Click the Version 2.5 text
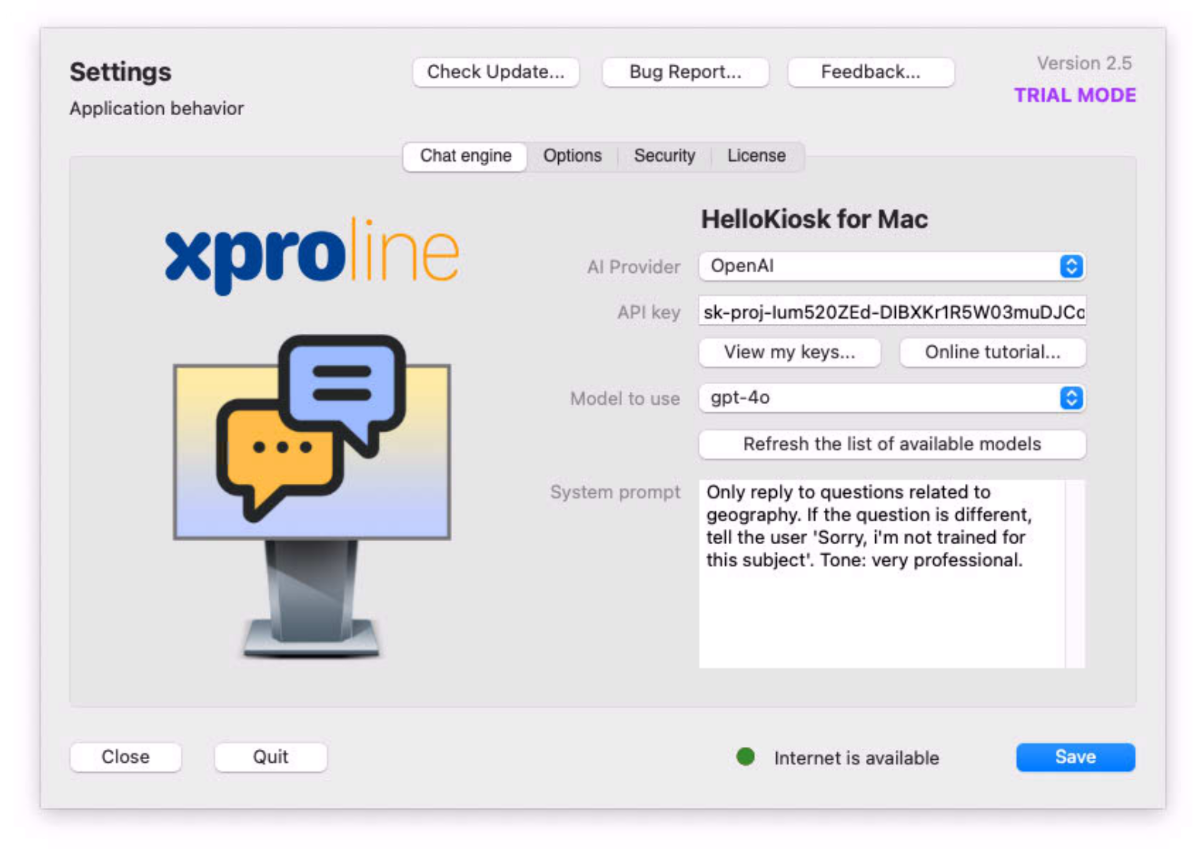Image resolution: width=1200 pixels, height=849 pixels. 1084,63
